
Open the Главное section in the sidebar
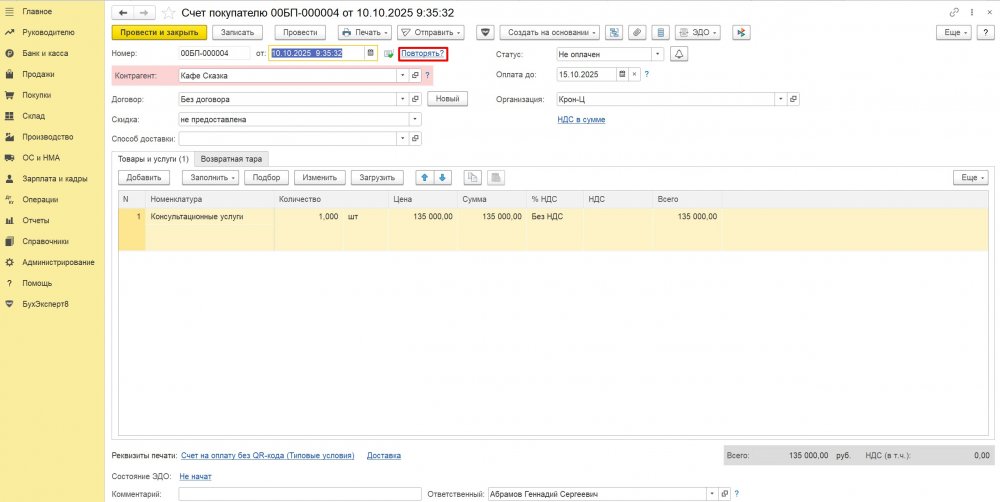coord(37,11)
